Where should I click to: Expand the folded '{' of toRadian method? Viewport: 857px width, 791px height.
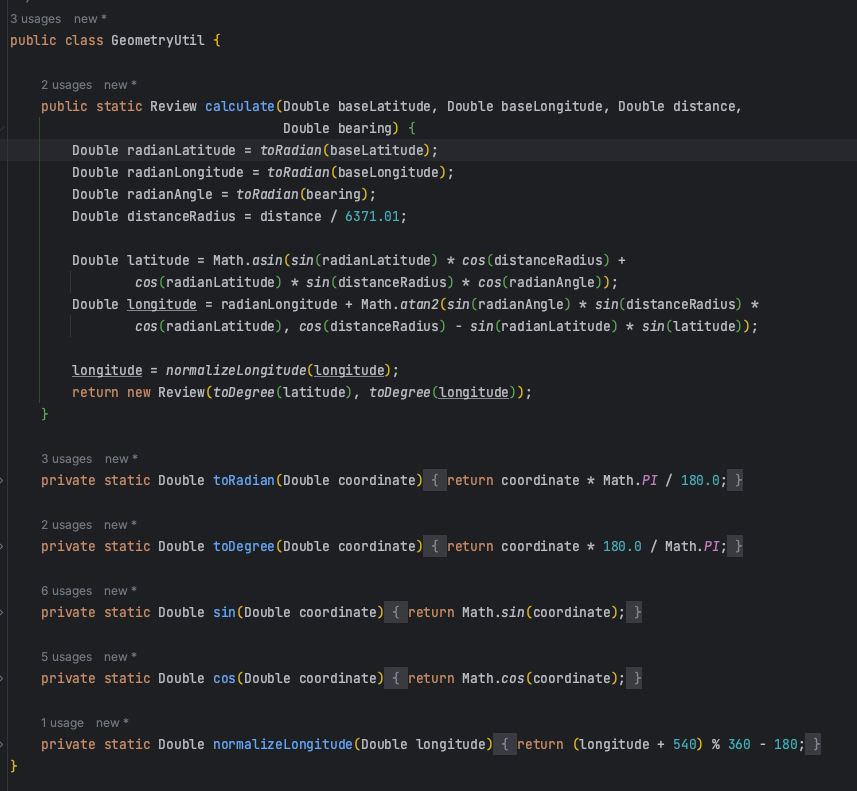coord(435,481)
